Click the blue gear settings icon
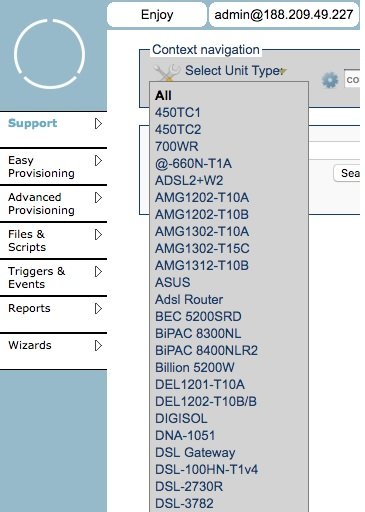Image resolution: width=365 pixels, height=512 pixels. point(330,80)
